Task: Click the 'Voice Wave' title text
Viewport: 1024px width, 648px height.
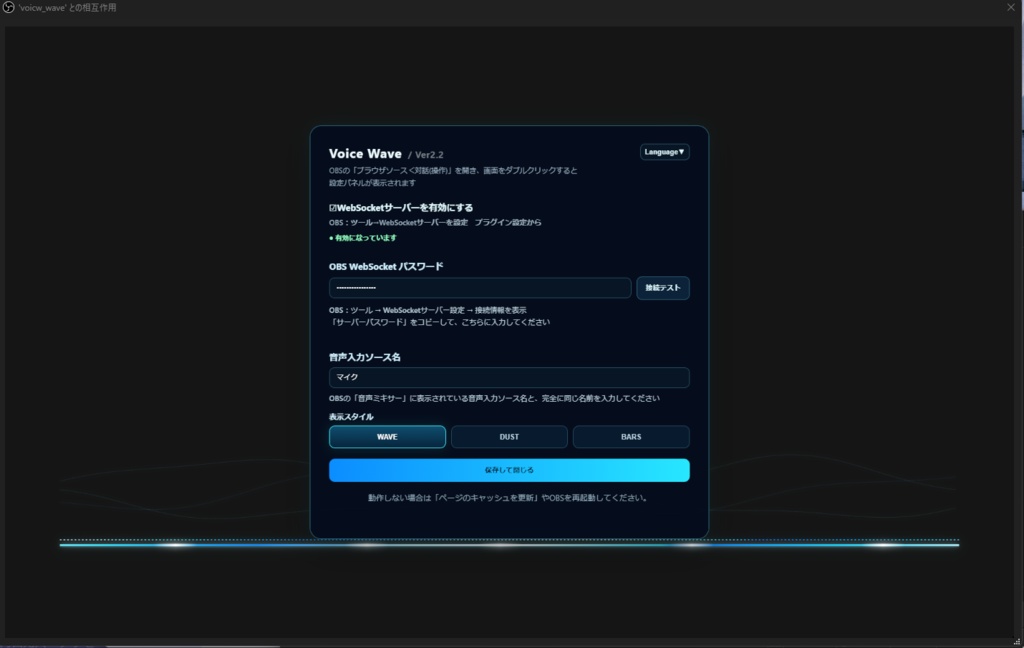Action: [365, 154]
